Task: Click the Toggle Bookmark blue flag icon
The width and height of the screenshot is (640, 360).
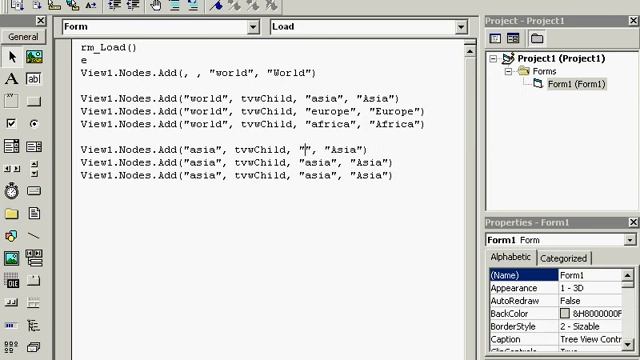Action: [x=216, y=5]
